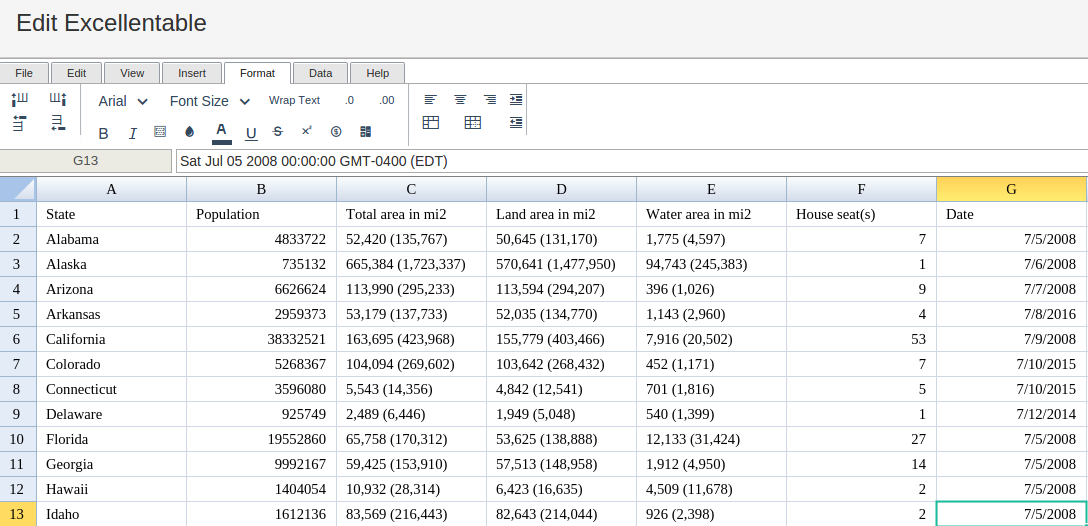Toggle italic formatting
Viewport: 1088px width, 526px height.
click(x=132, y=133)
